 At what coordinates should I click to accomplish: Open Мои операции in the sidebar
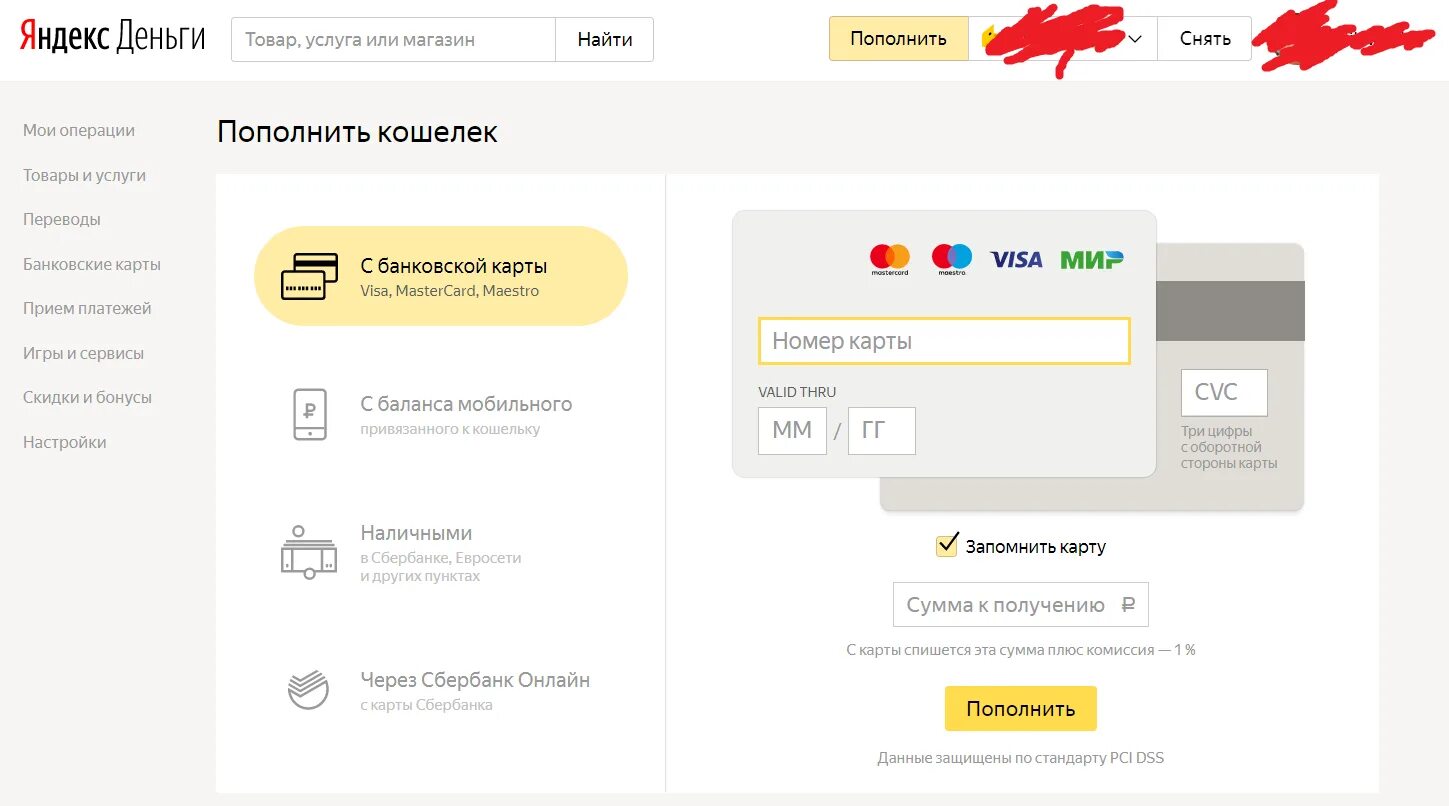pos(79,130)
